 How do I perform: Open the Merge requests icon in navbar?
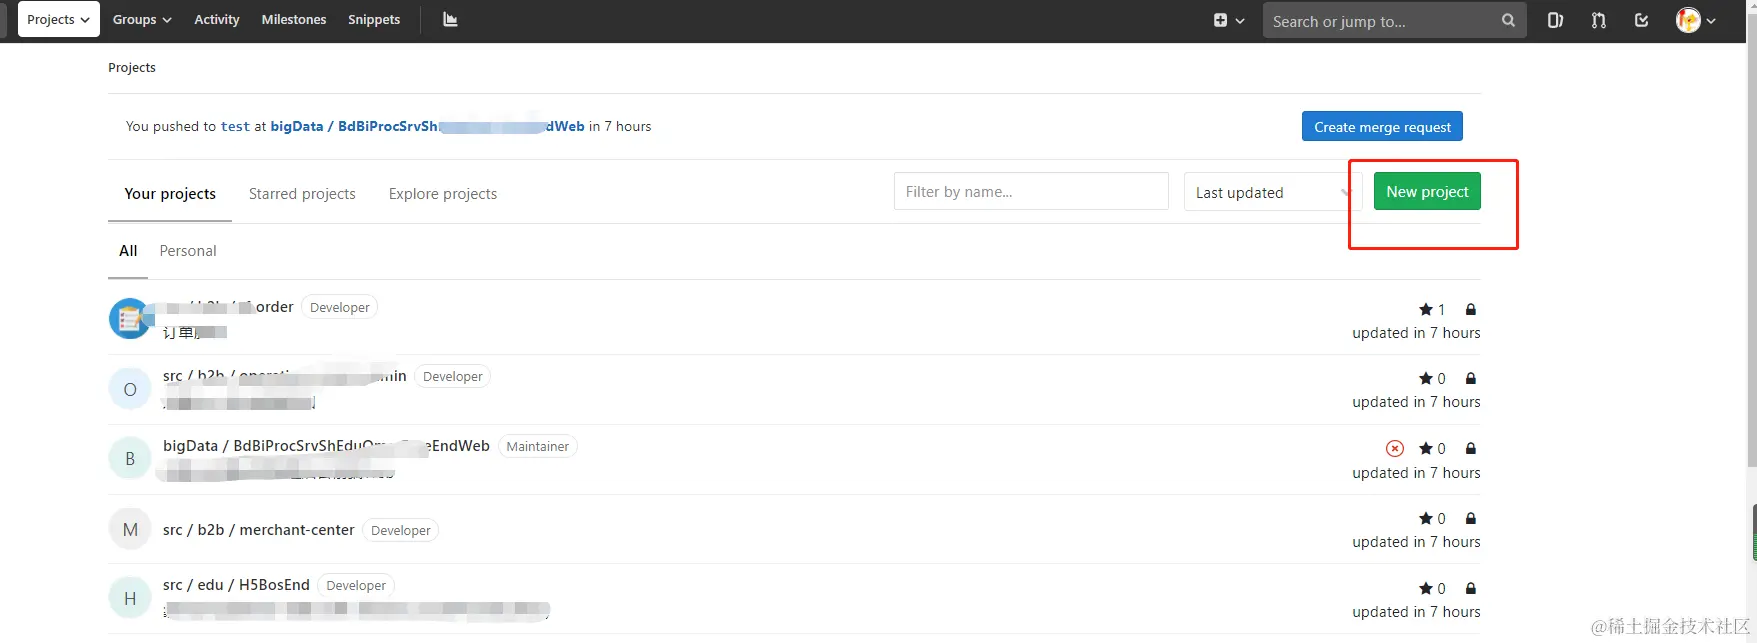1598,20
